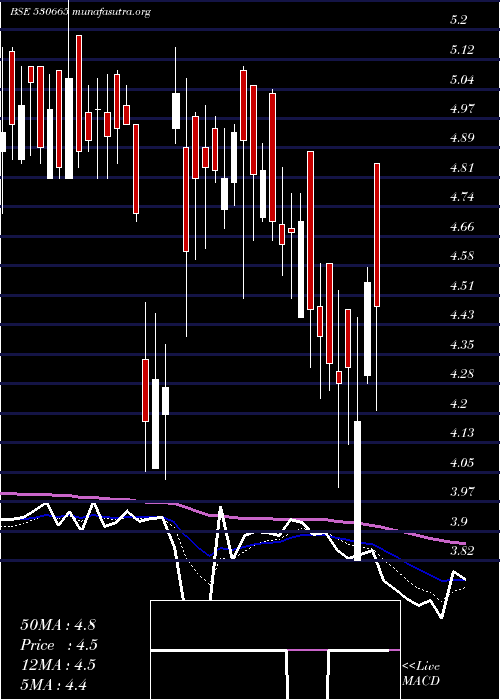Click the 3.9 price axis label
500x700 pixels.
pos(458,521)
